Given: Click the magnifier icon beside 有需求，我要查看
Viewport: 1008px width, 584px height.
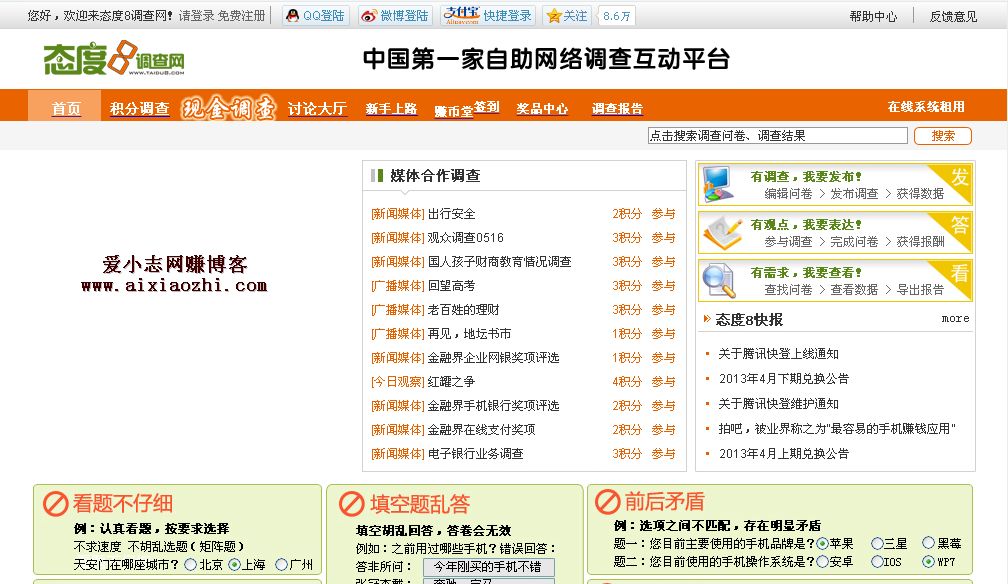Looking at the screenshot, I should pos(718,280).
